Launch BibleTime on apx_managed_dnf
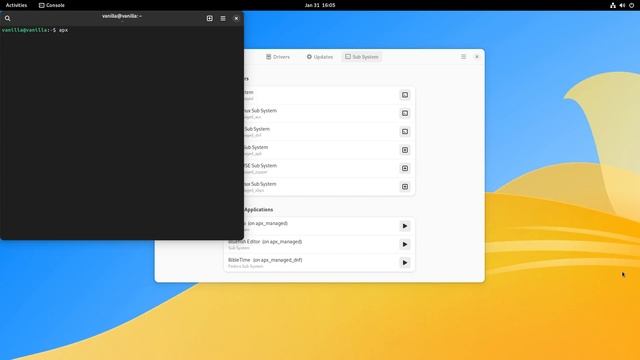640x360 pixels. pyautogui.click(x=404, y=263)
